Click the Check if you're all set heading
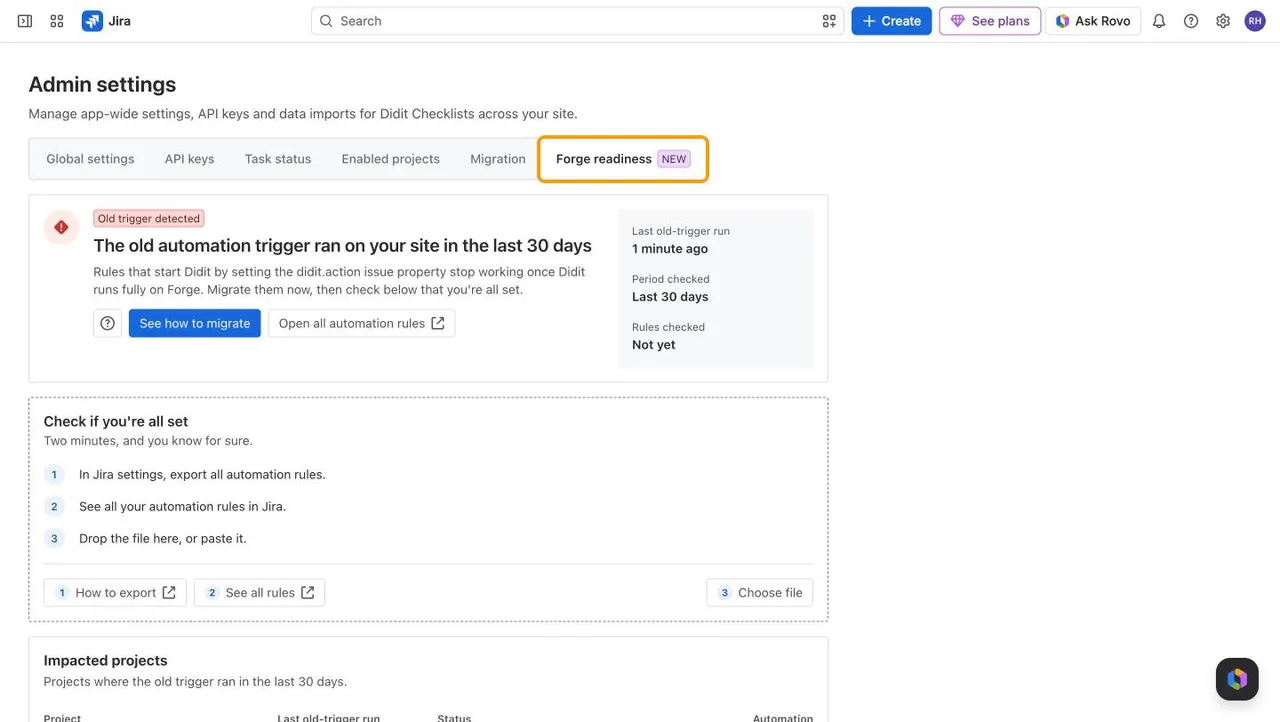The image size is (1280, 722). click(116, 421)
